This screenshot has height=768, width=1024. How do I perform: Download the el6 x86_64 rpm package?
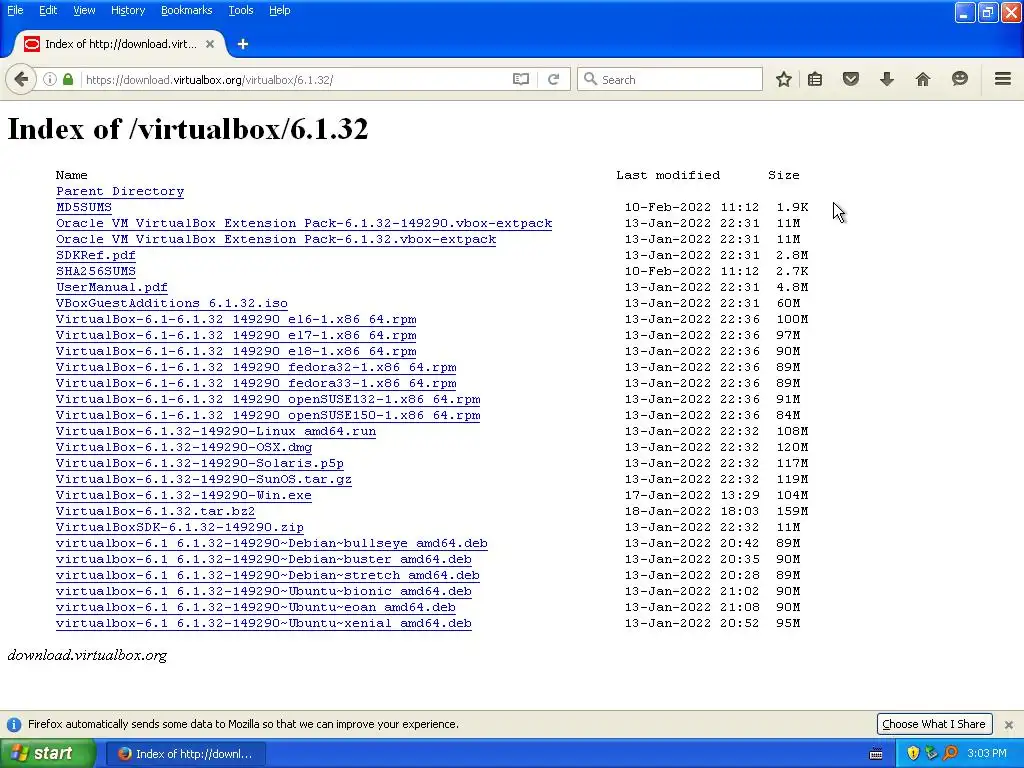tap(236, 319)
